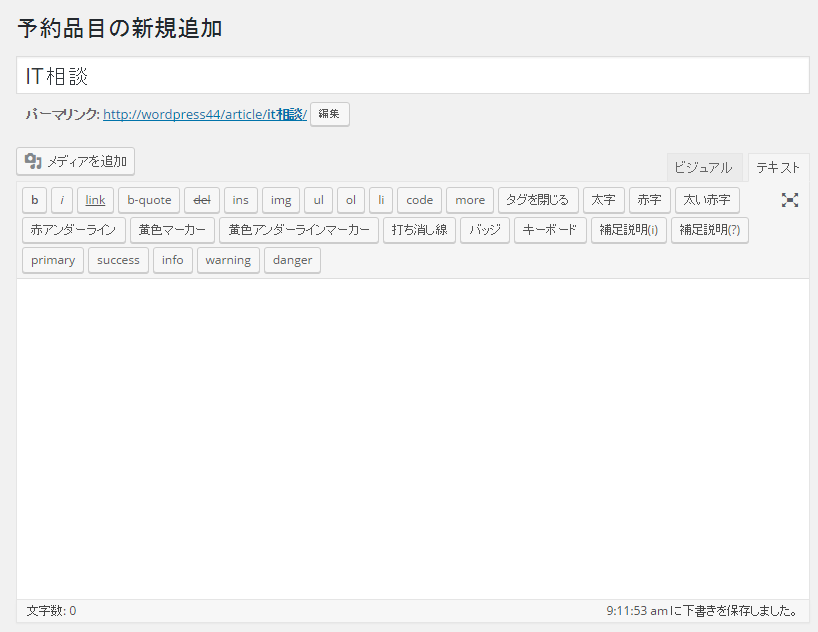Open the permalink URL for IT相談

[204, 114]
